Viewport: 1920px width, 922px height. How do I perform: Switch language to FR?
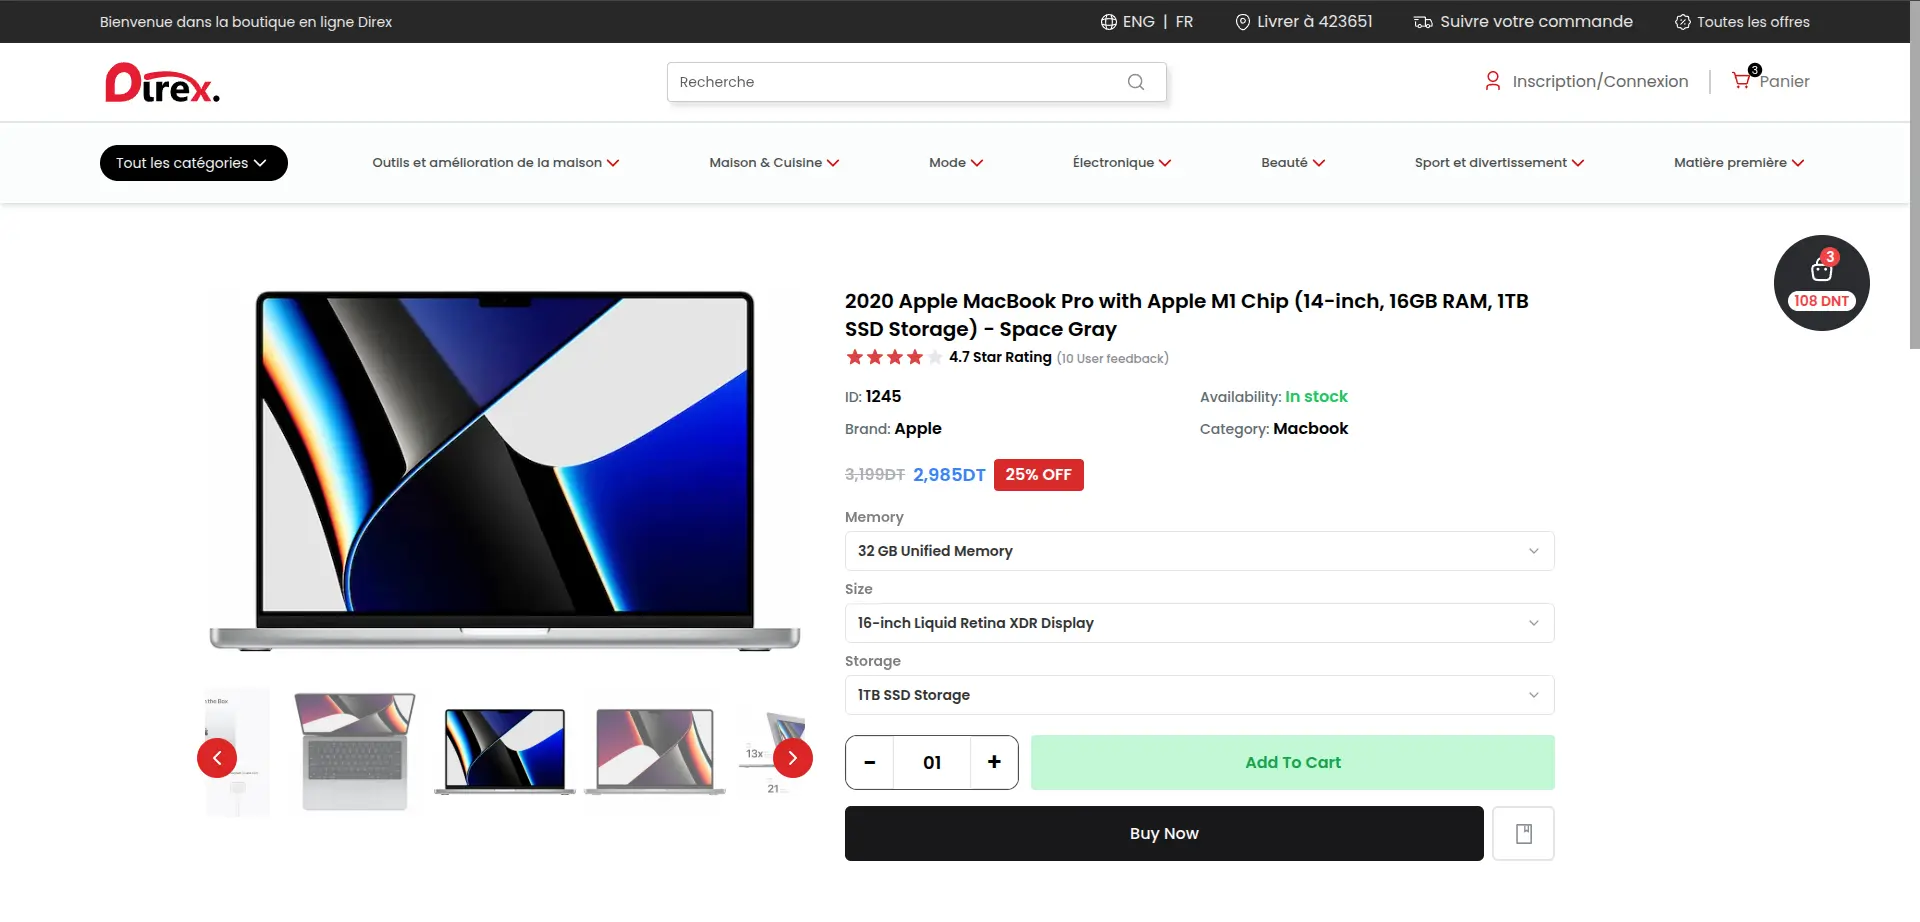(x=1184, y=22)
